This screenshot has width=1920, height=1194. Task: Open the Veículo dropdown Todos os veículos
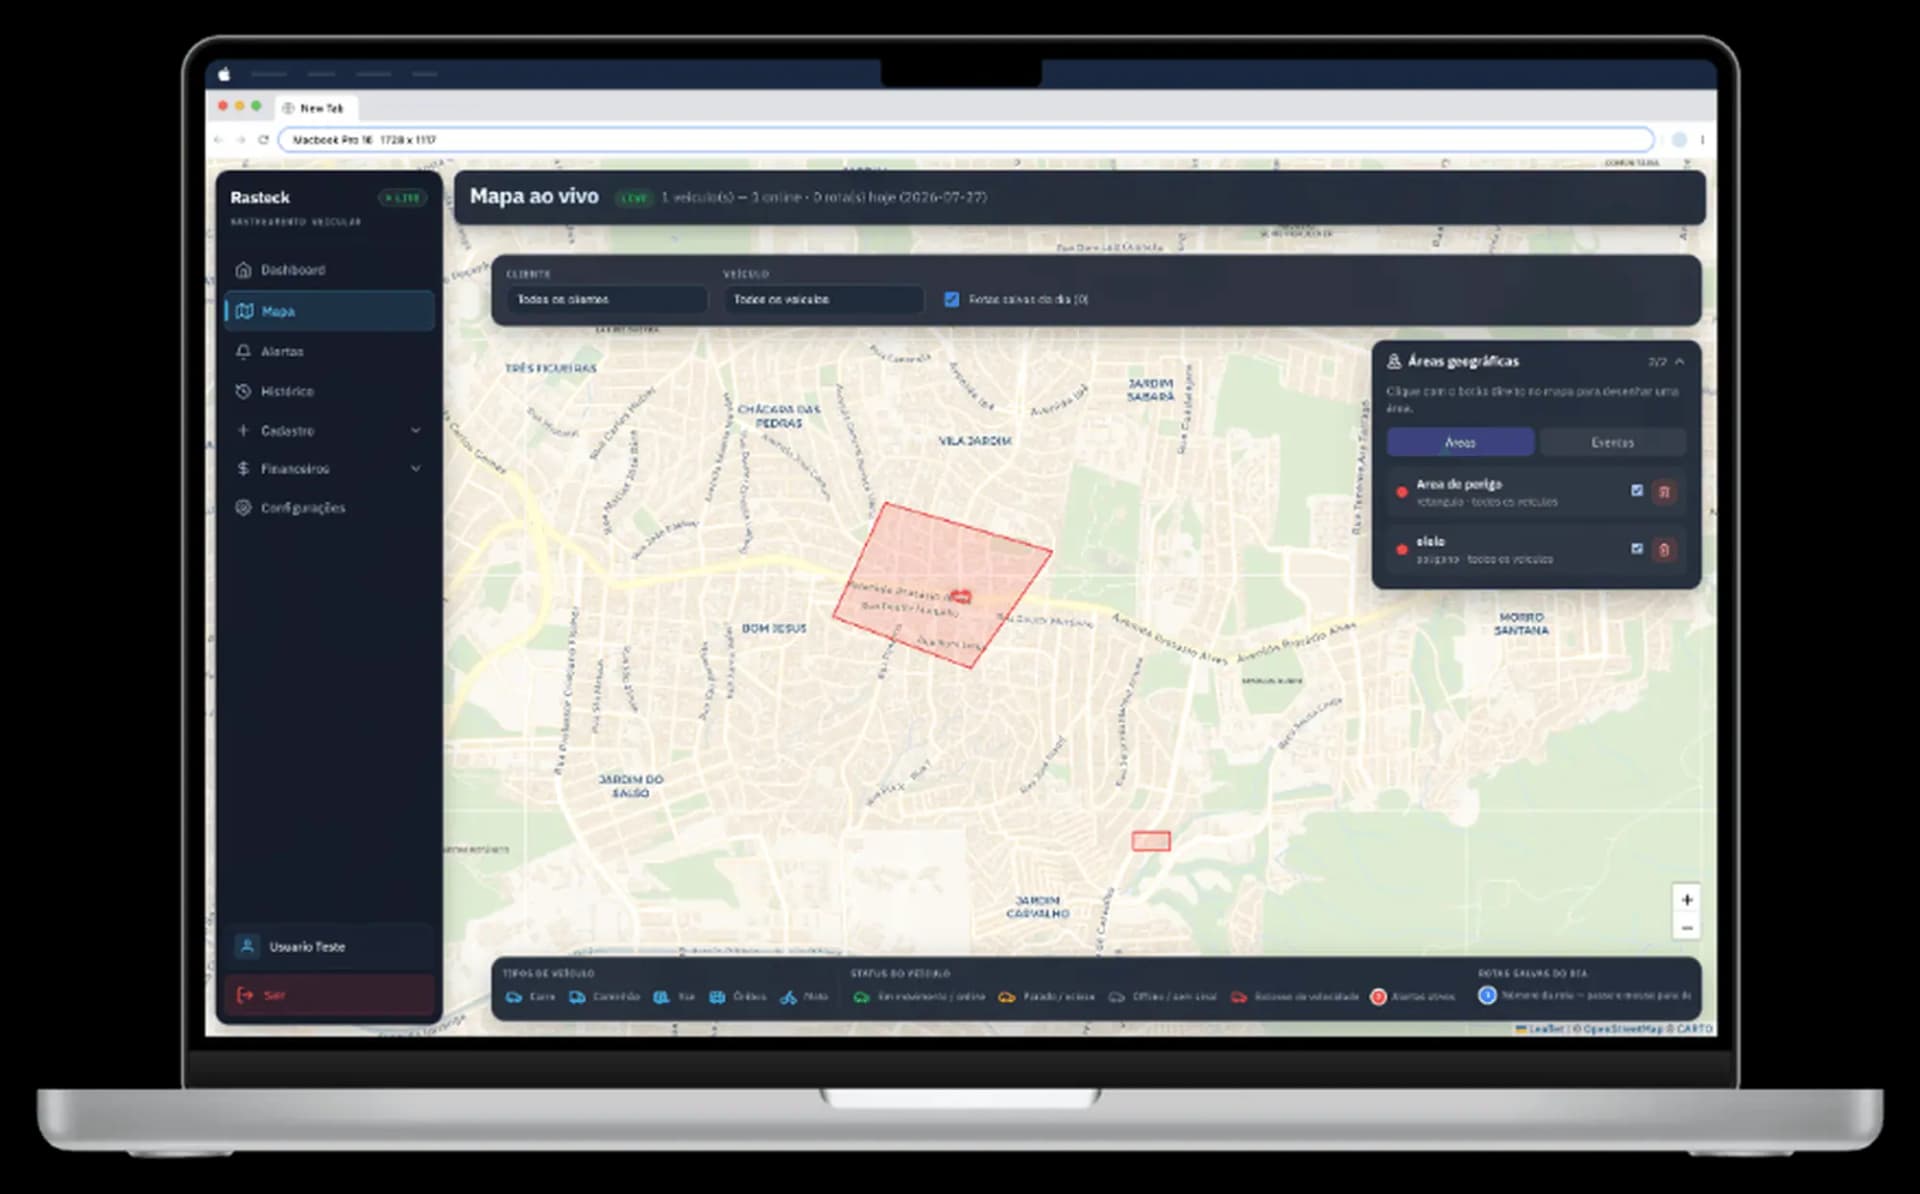pyautogui.click(x=824, y=299)
